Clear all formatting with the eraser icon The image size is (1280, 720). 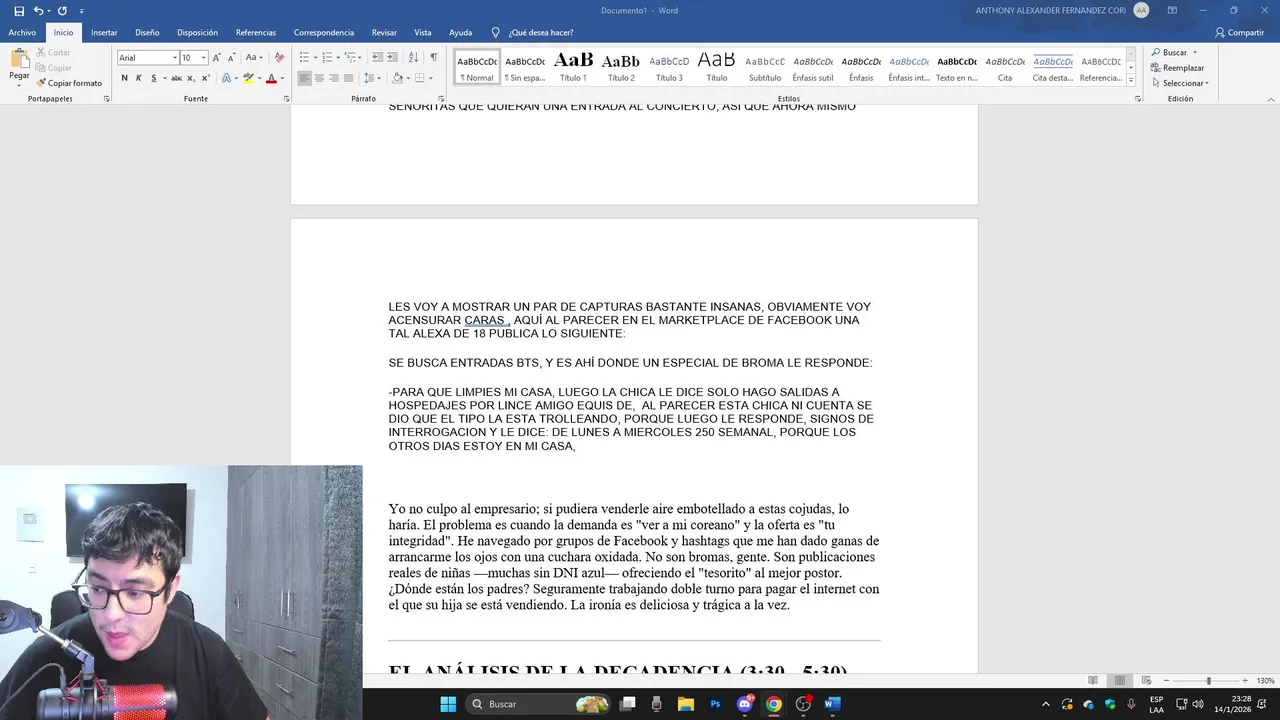(279, 58)
